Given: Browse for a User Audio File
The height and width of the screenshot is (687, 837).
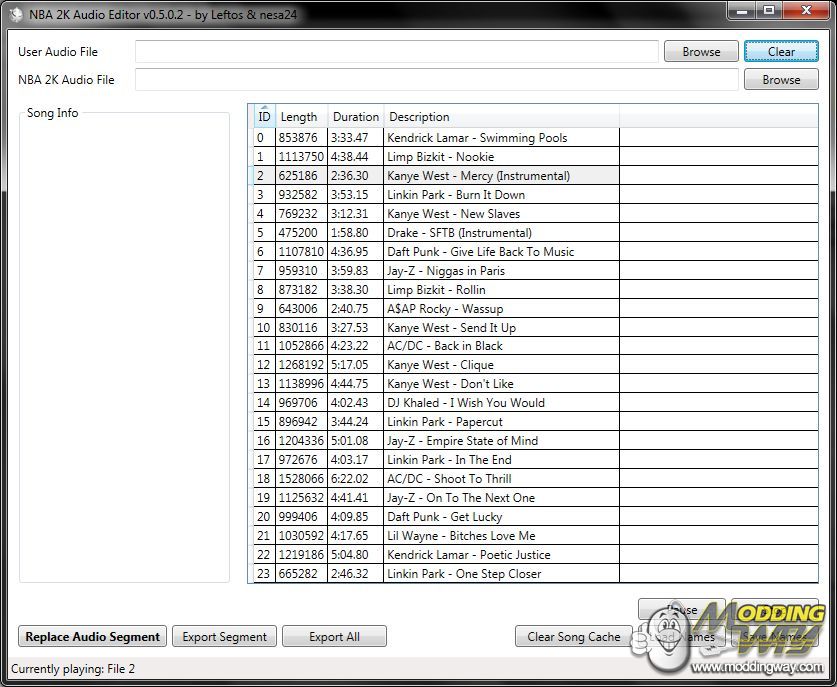Looking at the screenshot, I should (701, 52).
